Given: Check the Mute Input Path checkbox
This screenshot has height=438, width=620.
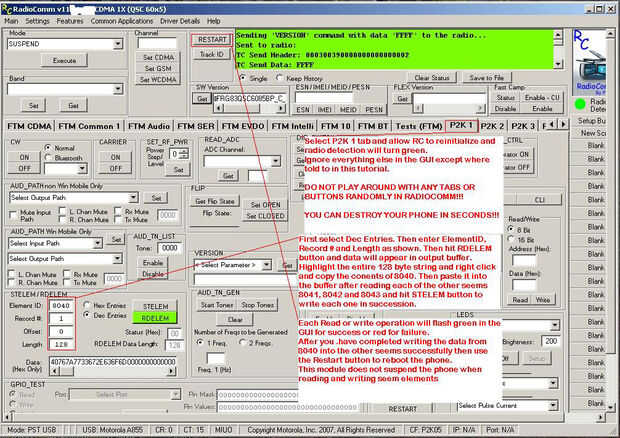Looking at the screenshot, I should click(x=13, y=215).
